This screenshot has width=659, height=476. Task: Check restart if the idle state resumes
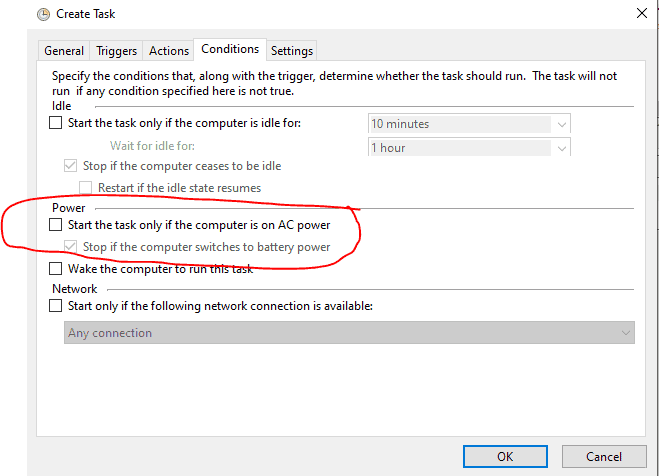point(85,187)
